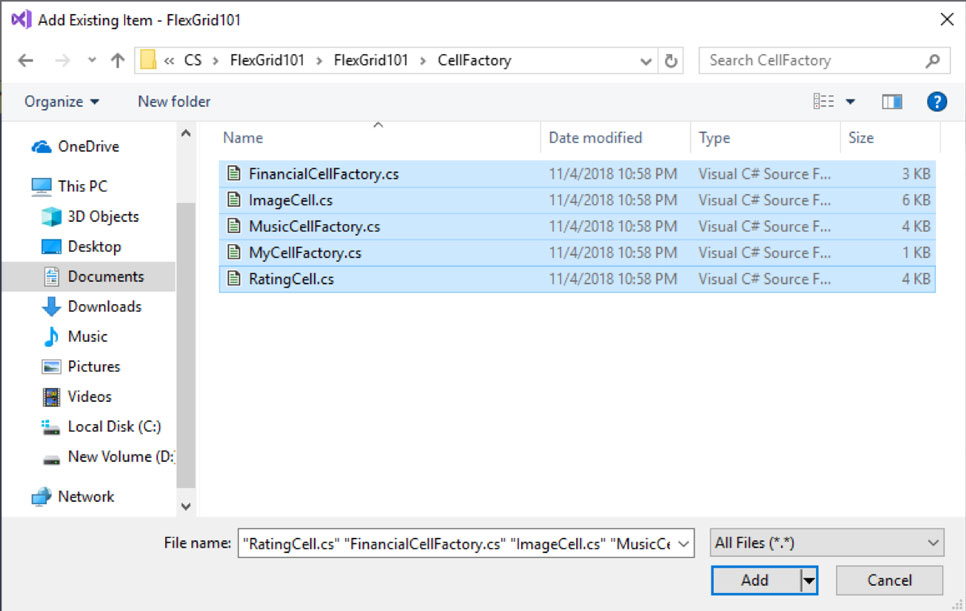Open the help button
The height and width of the screenshot is (611, 966).
coord(936,102)
